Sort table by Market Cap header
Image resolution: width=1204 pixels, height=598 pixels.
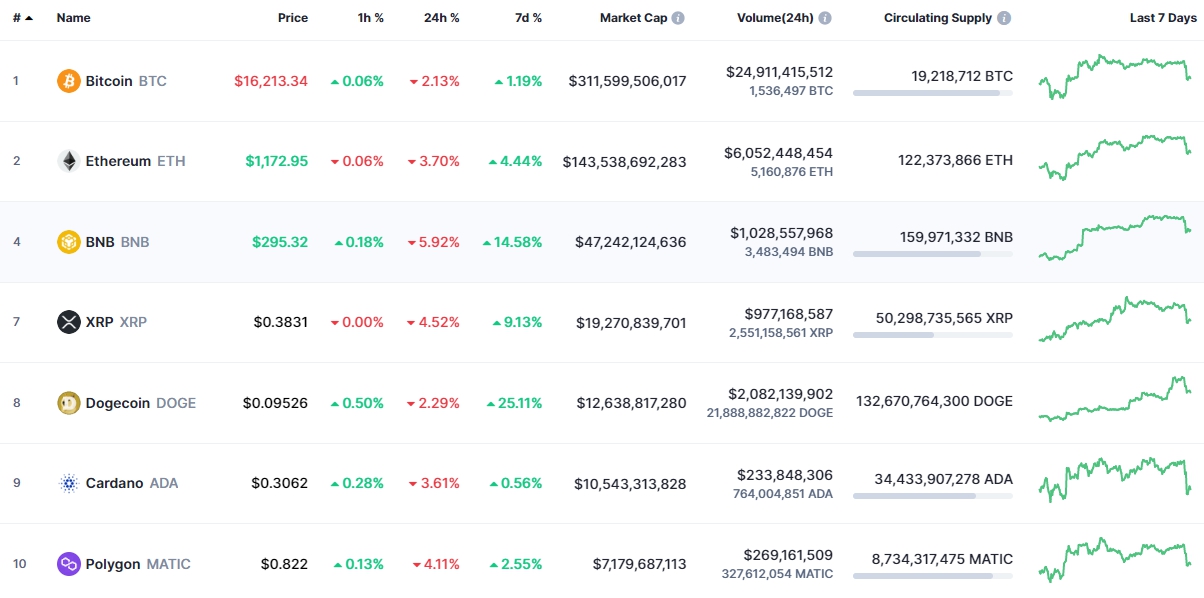pyautogui.click(x=632, y=18)
